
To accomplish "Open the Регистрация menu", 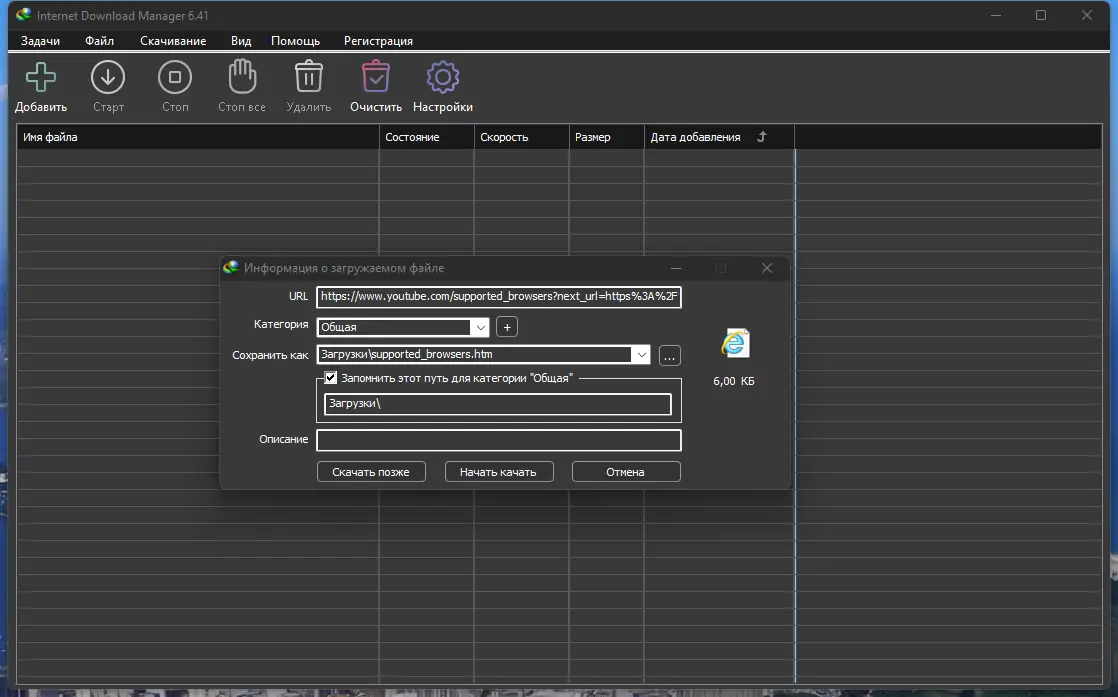I will point(378,41).
